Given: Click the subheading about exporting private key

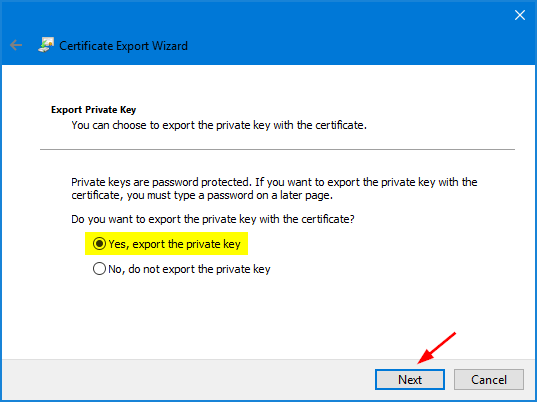Looking at the screenshot, I should pos(219,125).
